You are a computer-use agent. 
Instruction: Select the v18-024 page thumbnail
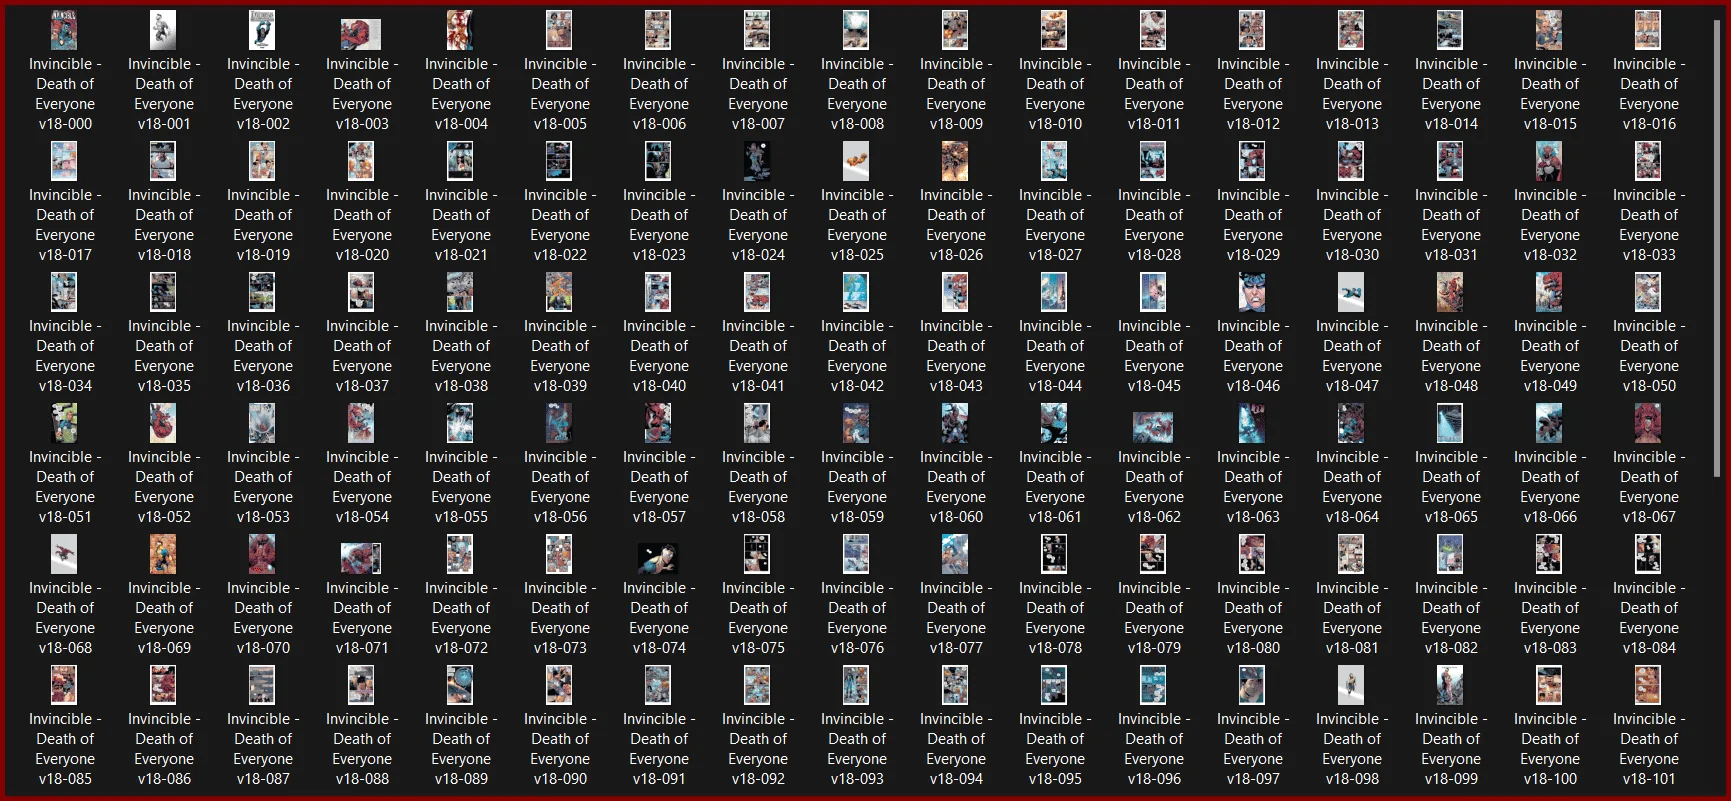(x=757, y=161)
